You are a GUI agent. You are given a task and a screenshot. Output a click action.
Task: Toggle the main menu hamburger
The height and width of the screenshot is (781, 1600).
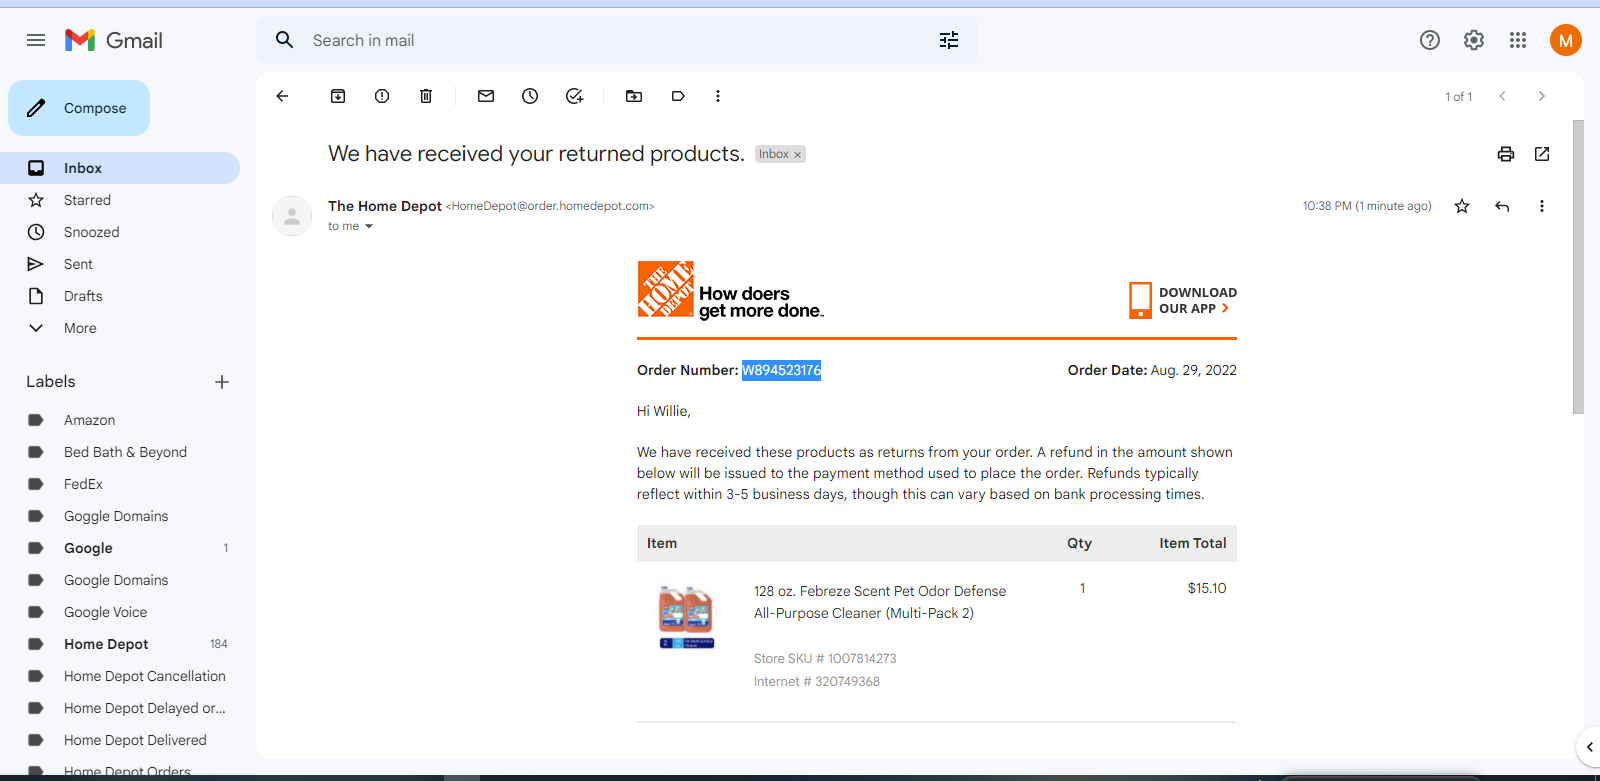click(36, 40)
